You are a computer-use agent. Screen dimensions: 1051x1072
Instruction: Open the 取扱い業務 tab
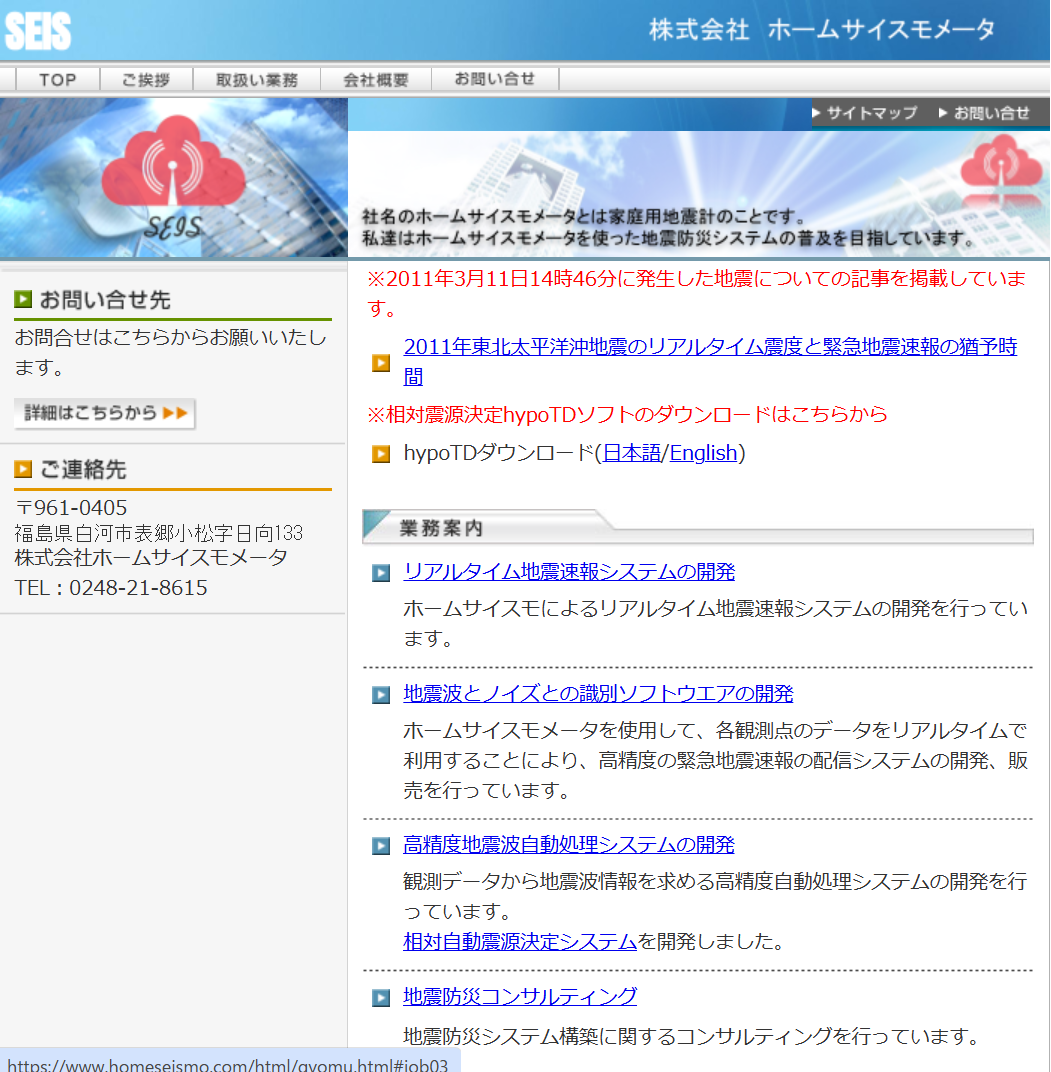[x=258, y=79]
